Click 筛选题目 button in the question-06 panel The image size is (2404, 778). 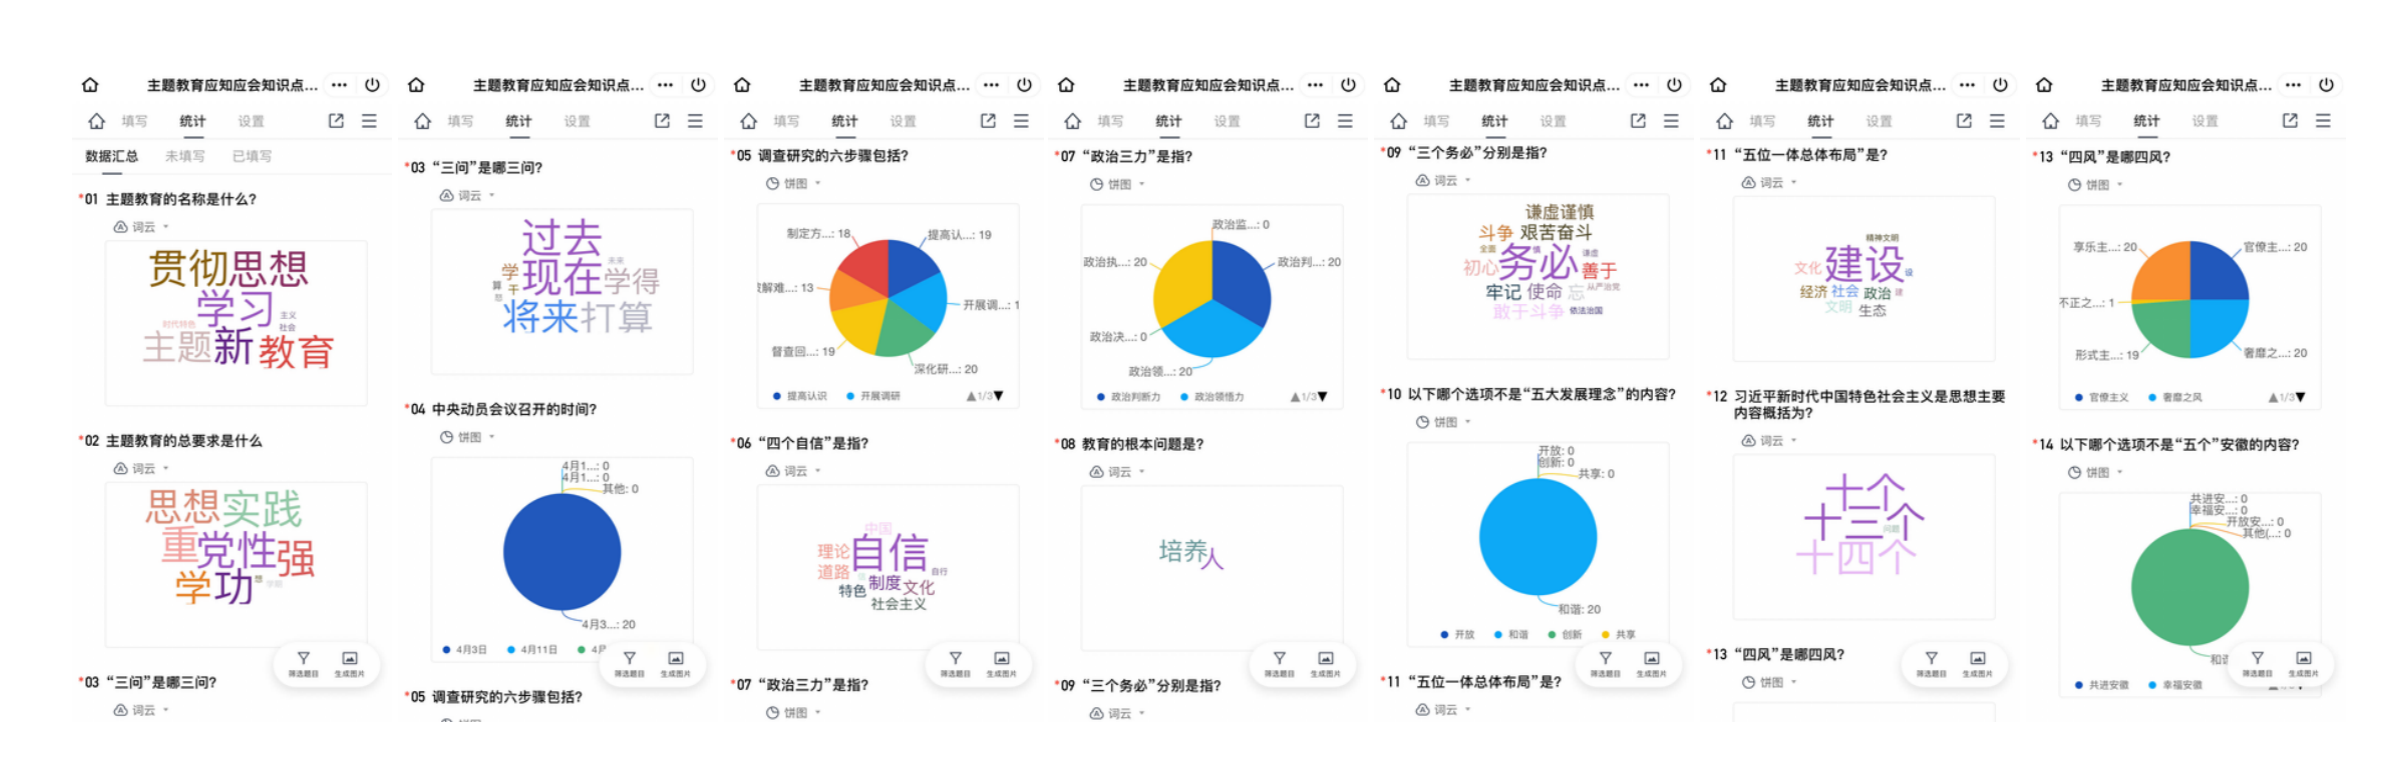click(955, 664)
